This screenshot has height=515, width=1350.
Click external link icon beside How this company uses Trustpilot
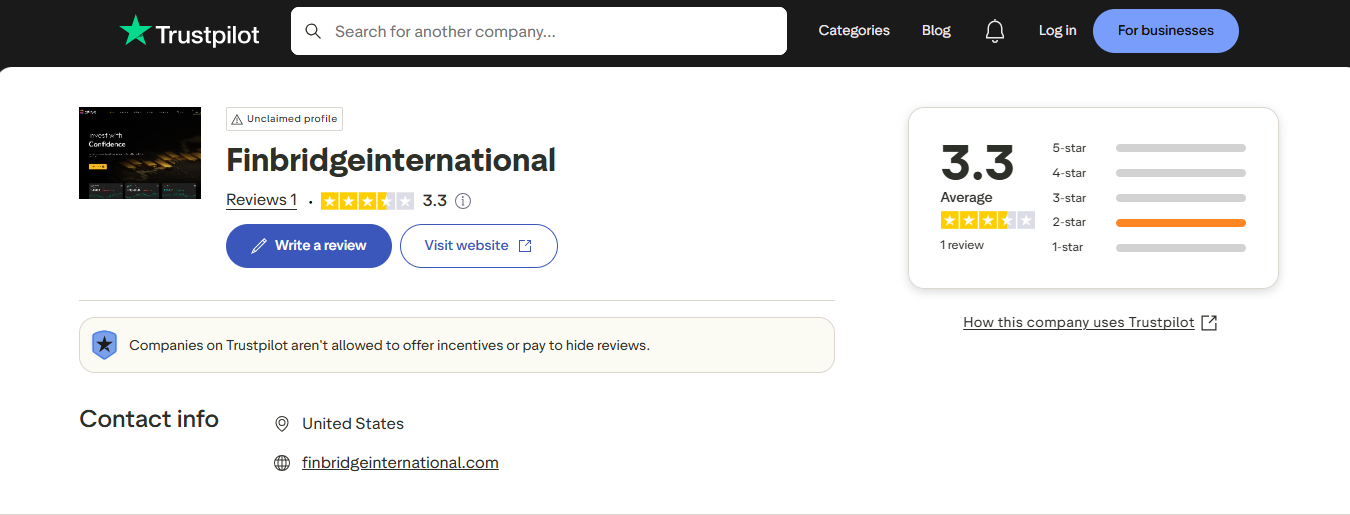tap(1209, 322)
